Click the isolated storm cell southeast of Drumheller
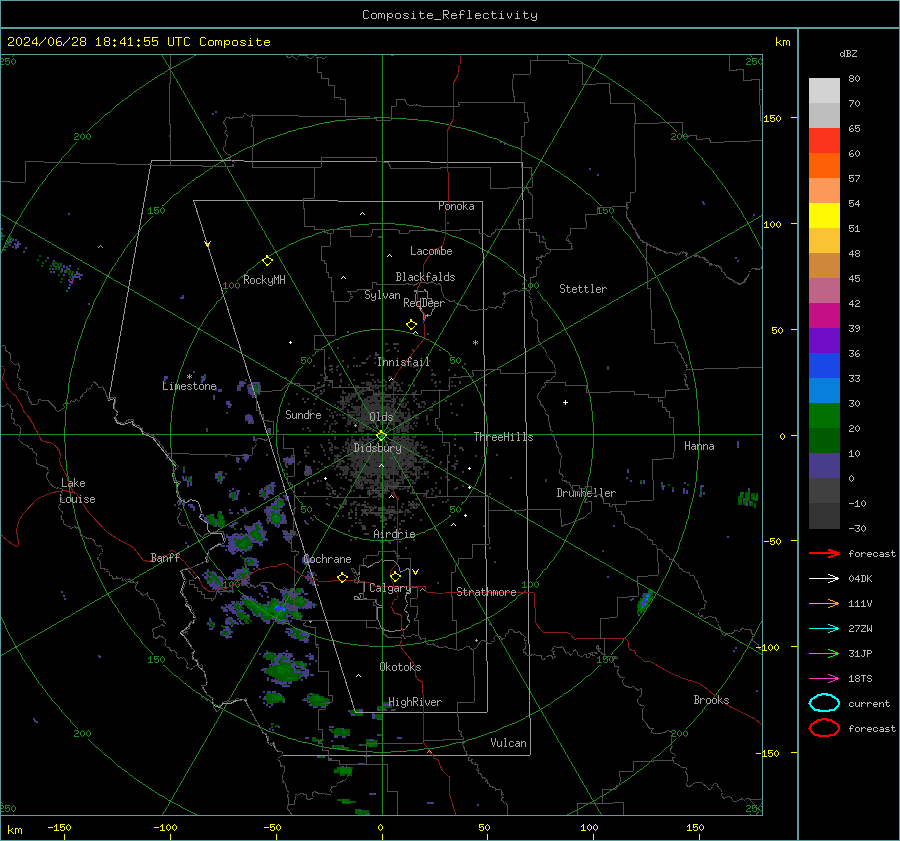The height and width of the screenshot is (841, 900). point(644,601)
